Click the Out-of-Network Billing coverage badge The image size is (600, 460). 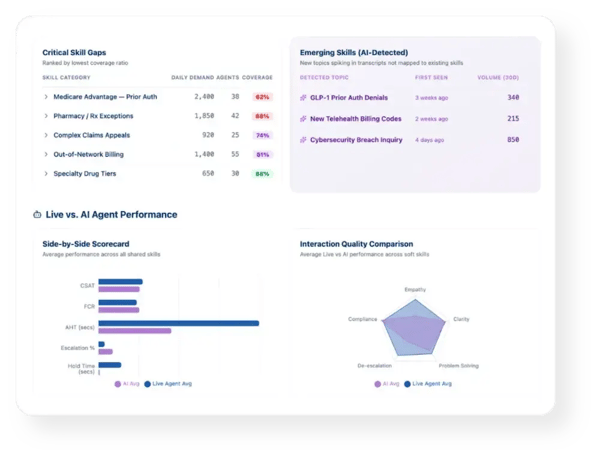262,154
